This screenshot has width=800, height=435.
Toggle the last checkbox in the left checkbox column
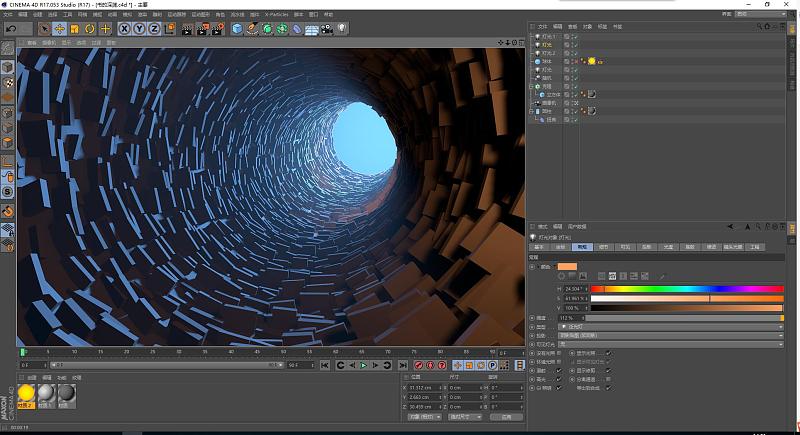tap(558, 387)
